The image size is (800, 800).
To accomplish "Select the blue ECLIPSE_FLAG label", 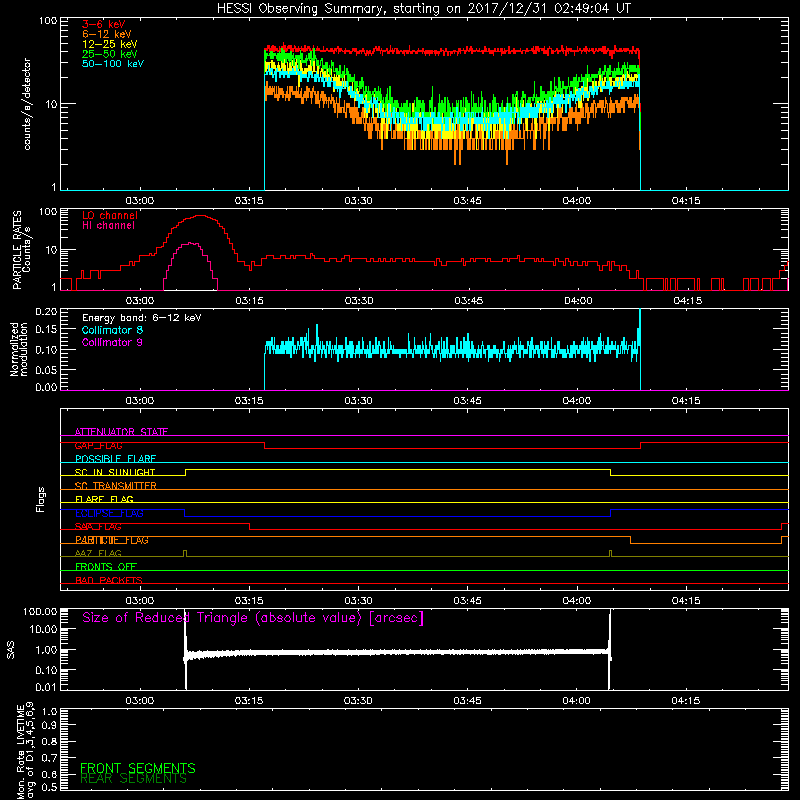I will point(109,513).
